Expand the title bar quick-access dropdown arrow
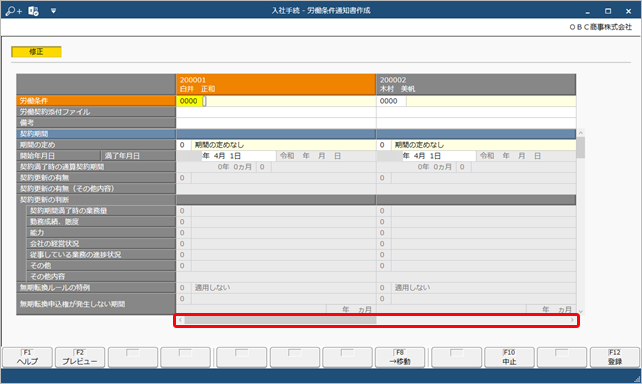This screenshot has width=642, height=384. [x=53, y=11]
